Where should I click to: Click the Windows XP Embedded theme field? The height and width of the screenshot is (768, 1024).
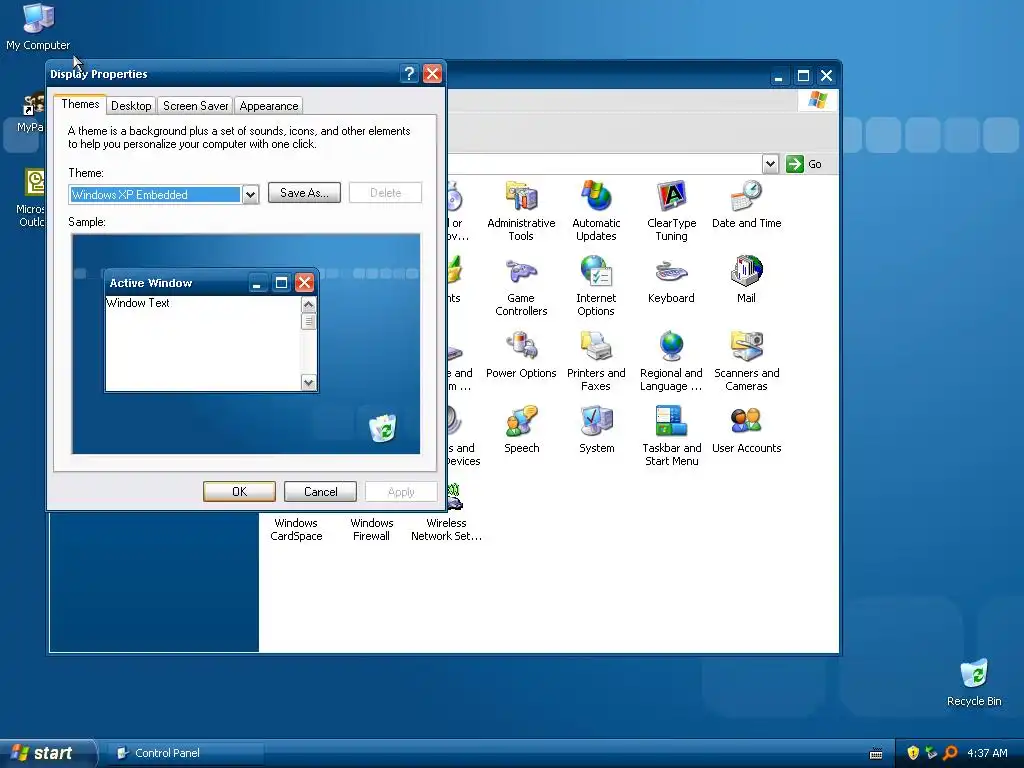pos(155,195)
